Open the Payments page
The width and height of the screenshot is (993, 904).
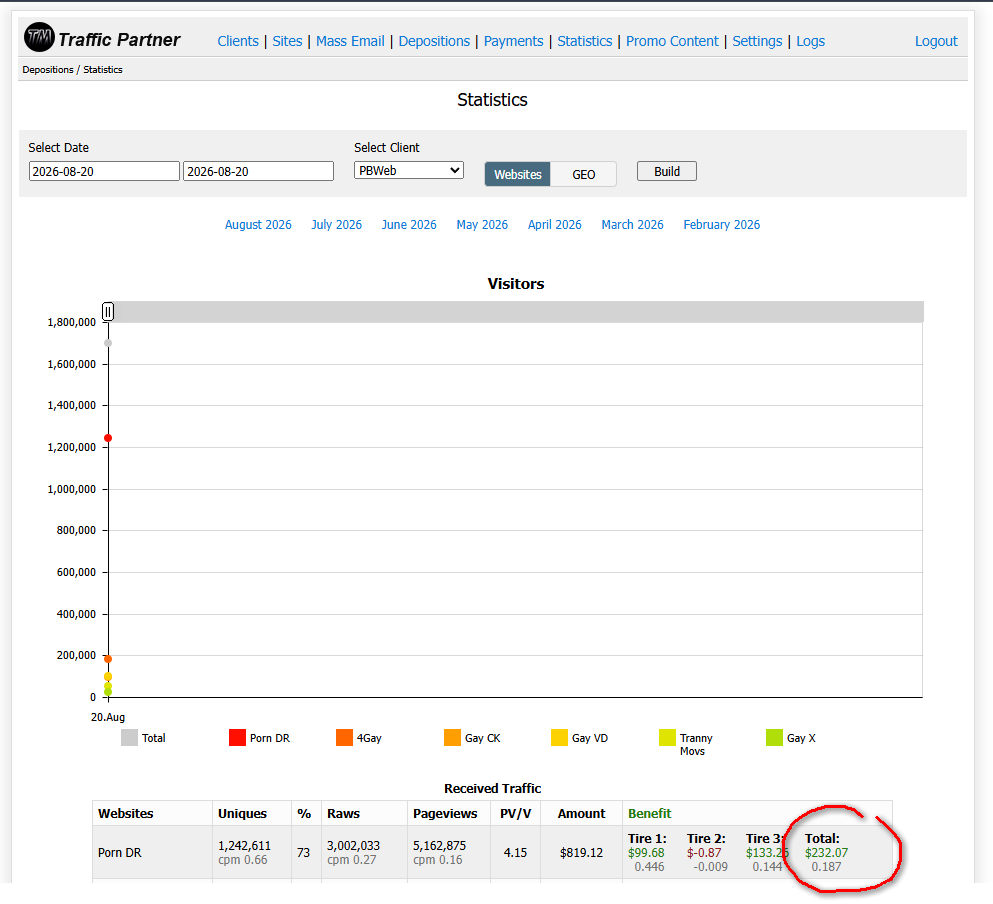pos(514,41)
